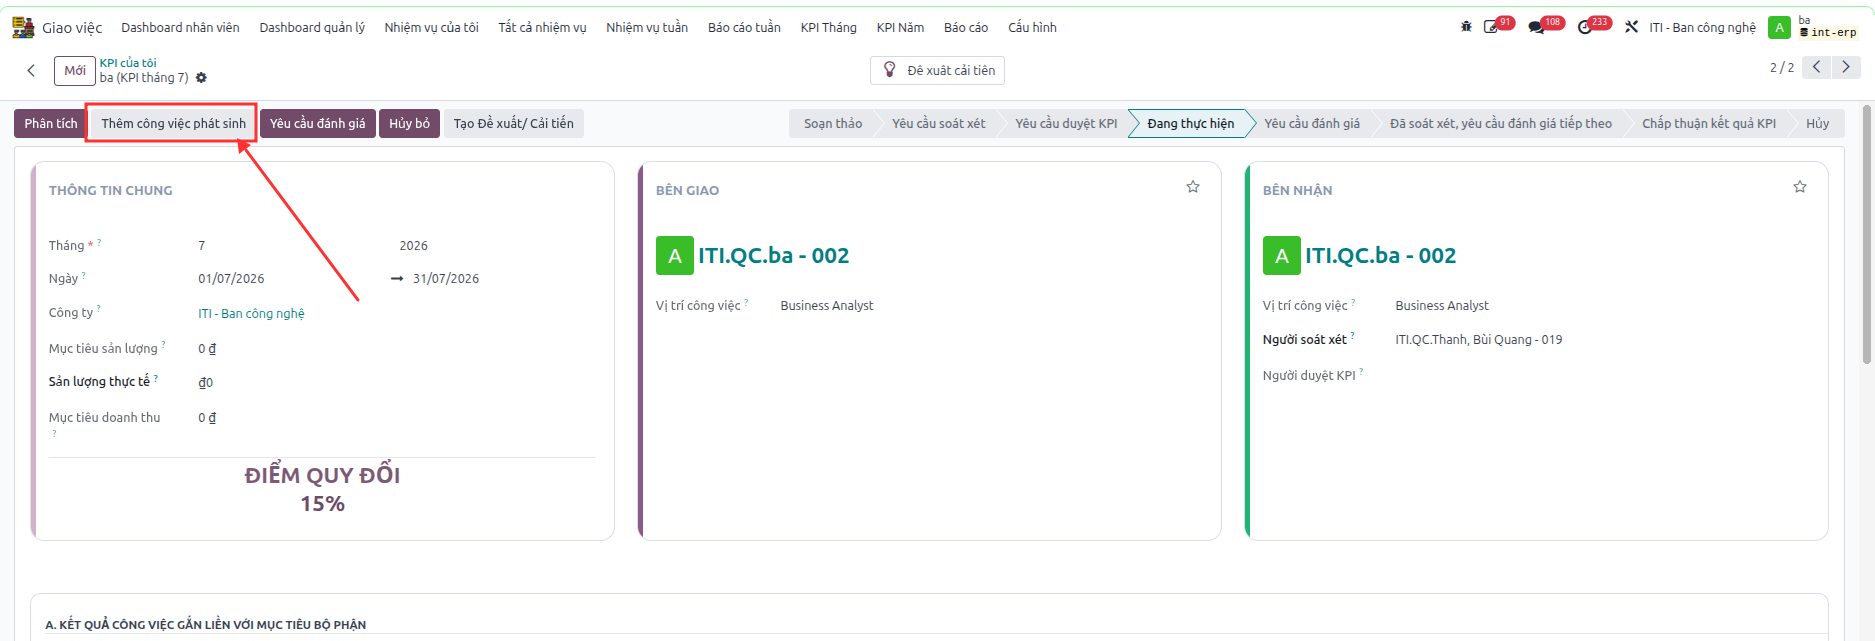Open the gear menu beside ba (KPI tháng 7)
Image resolution: width=1875 pixels, height=641 pixels.
(201, 78)
